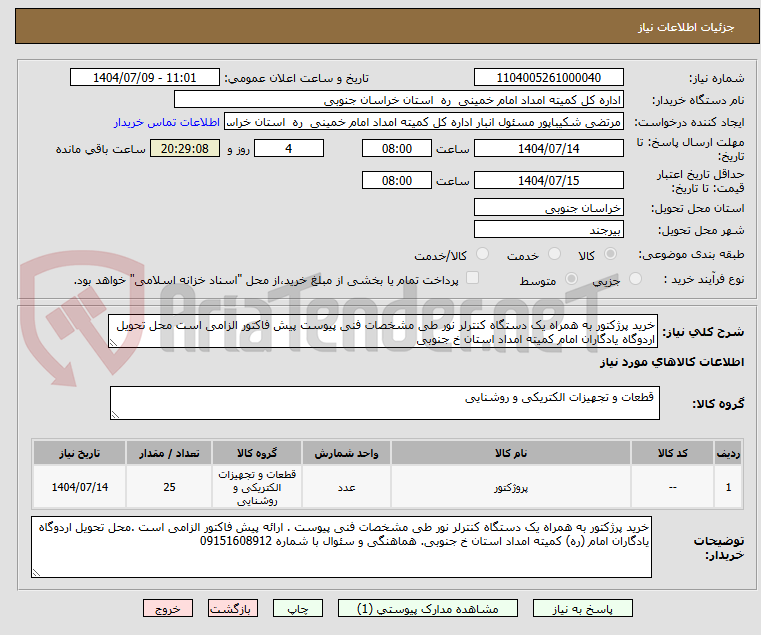Click the جزئیات اطلاعات نیاز page title
761x635 pixels.
[x=686, y=27]
